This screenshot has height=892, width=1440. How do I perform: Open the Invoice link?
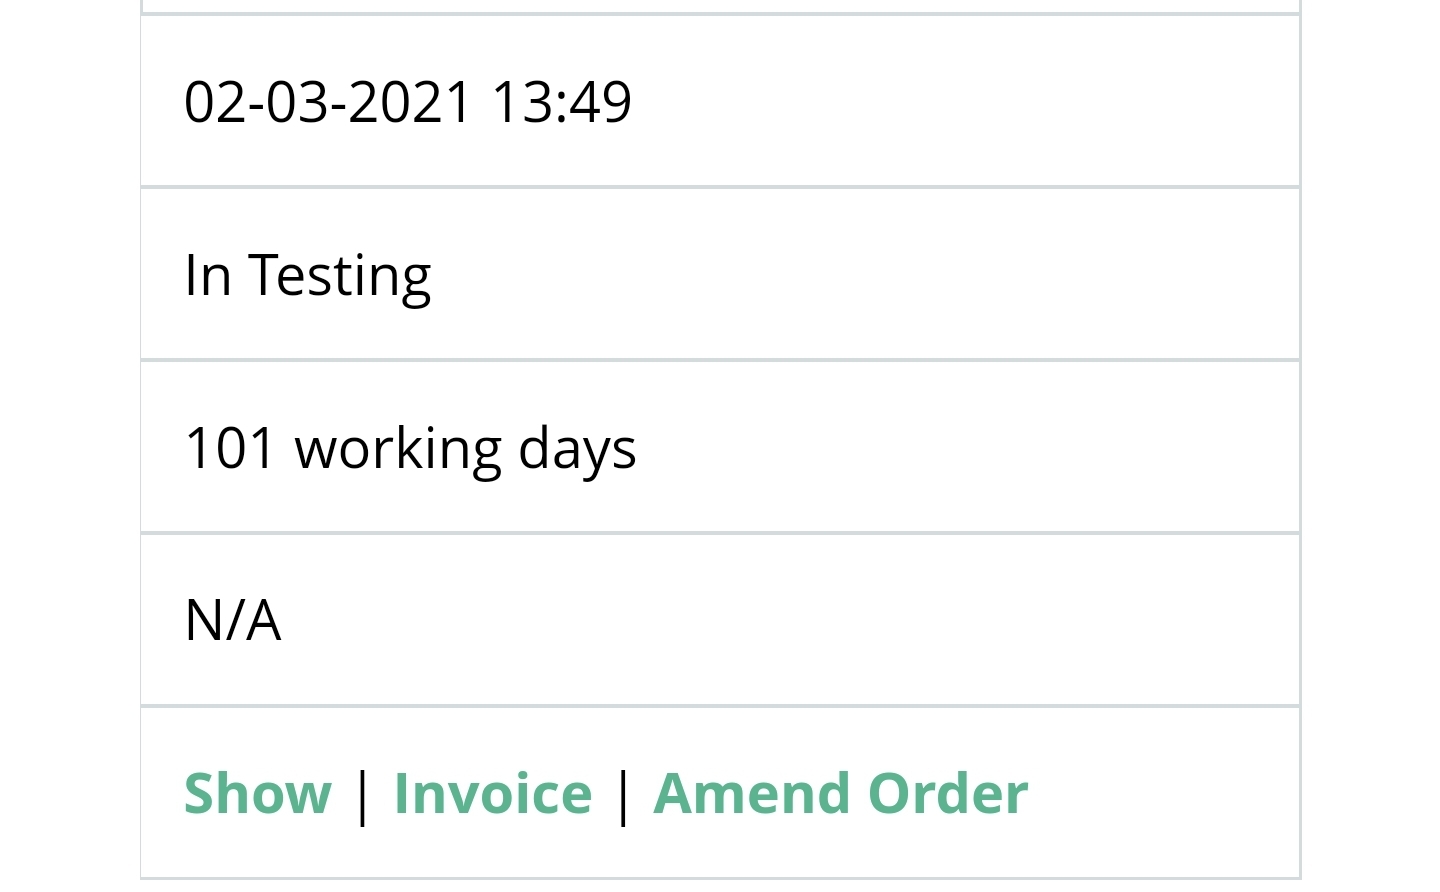[493, 793]
